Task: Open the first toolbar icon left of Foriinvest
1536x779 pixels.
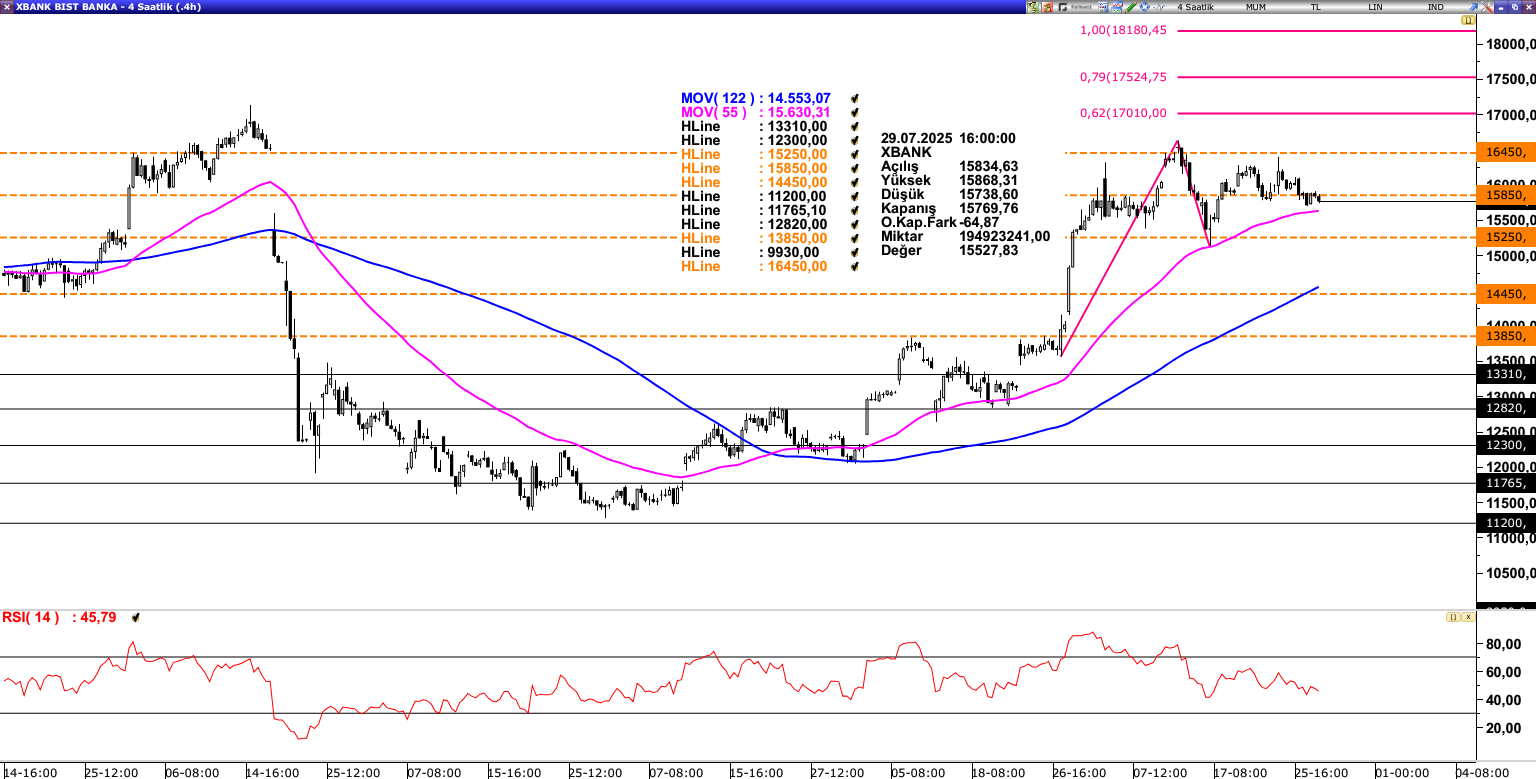Action: pyautogui.click(x=1032, y=7)
